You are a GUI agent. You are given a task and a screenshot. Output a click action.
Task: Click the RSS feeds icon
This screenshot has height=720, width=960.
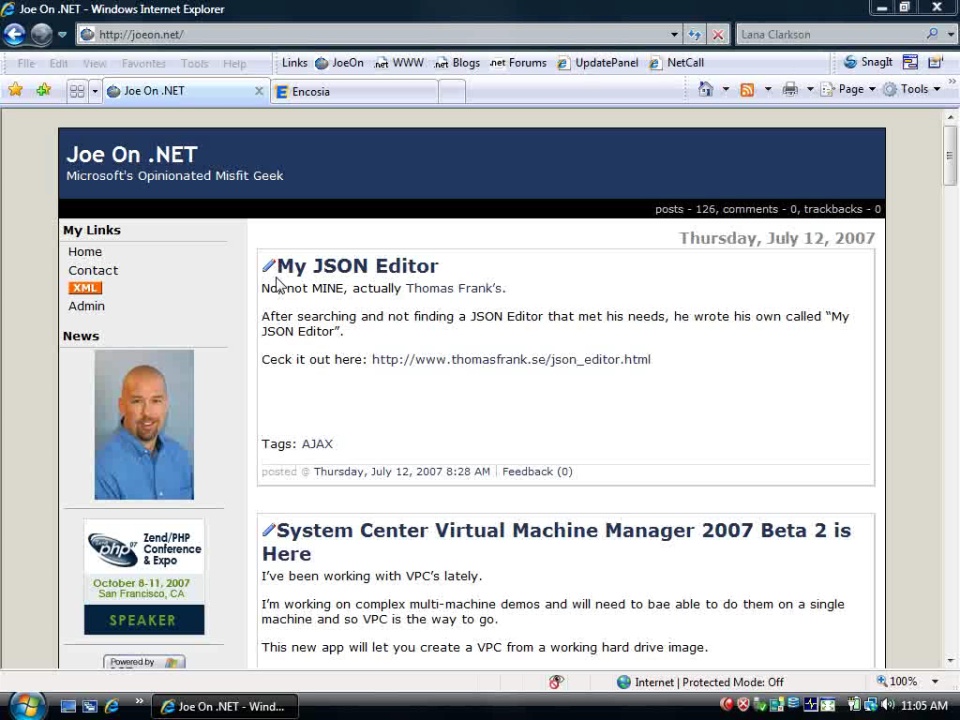point(747,89)
